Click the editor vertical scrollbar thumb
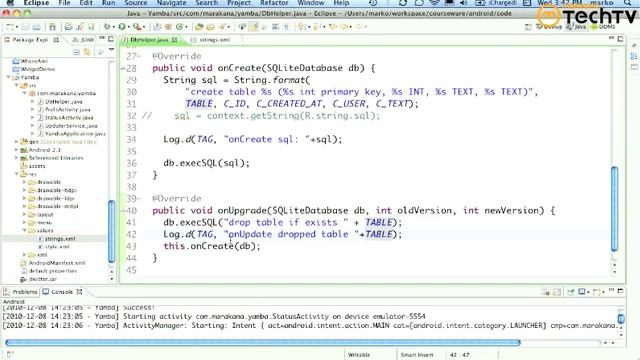 click(x=614, y=209)
